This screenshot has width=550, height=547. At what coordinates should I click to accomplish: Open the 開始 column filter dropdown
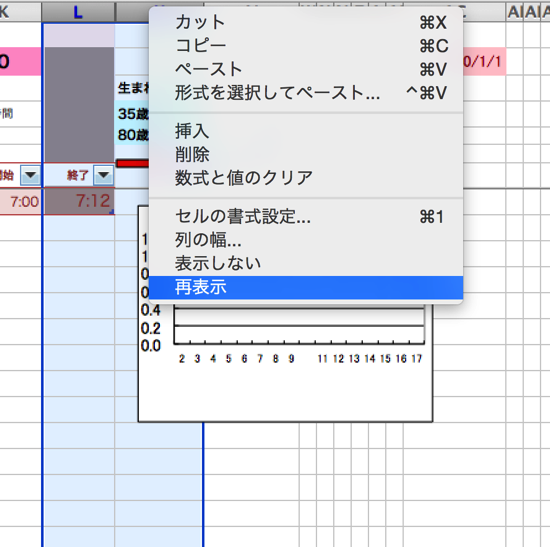coord(30,175)
